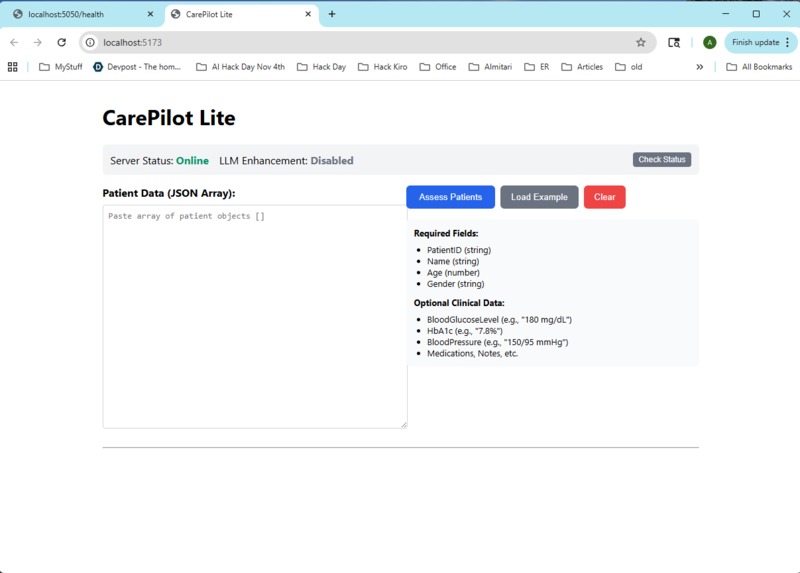Open the Office bookmark folder
Image resolution: width=800 pixels, height=573 pixels.
coord(438,67)
